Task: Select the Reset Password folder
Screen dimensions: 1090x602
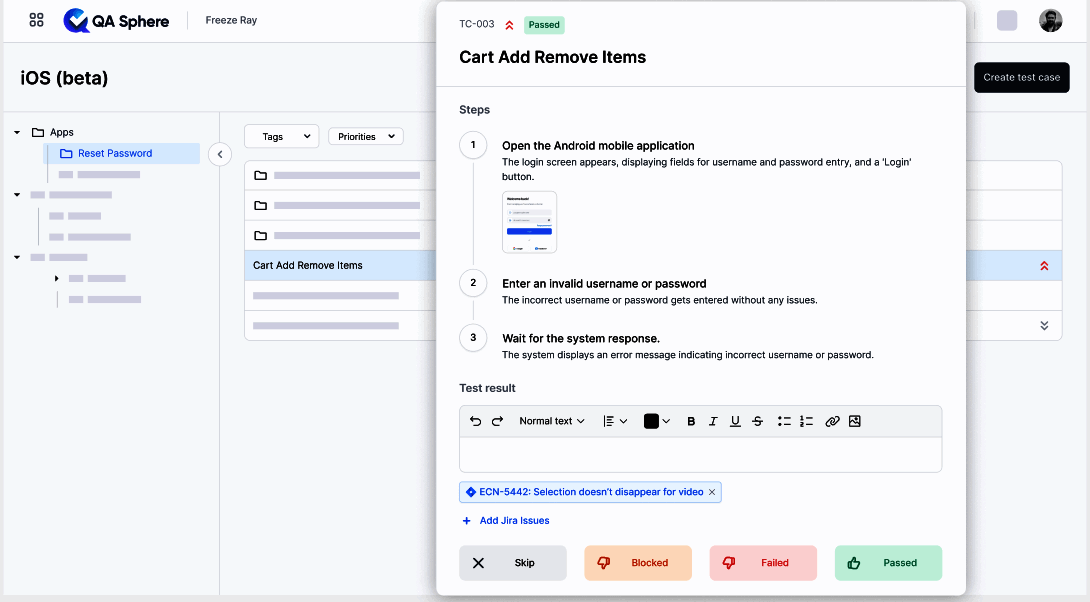Action: coord(113,153)
